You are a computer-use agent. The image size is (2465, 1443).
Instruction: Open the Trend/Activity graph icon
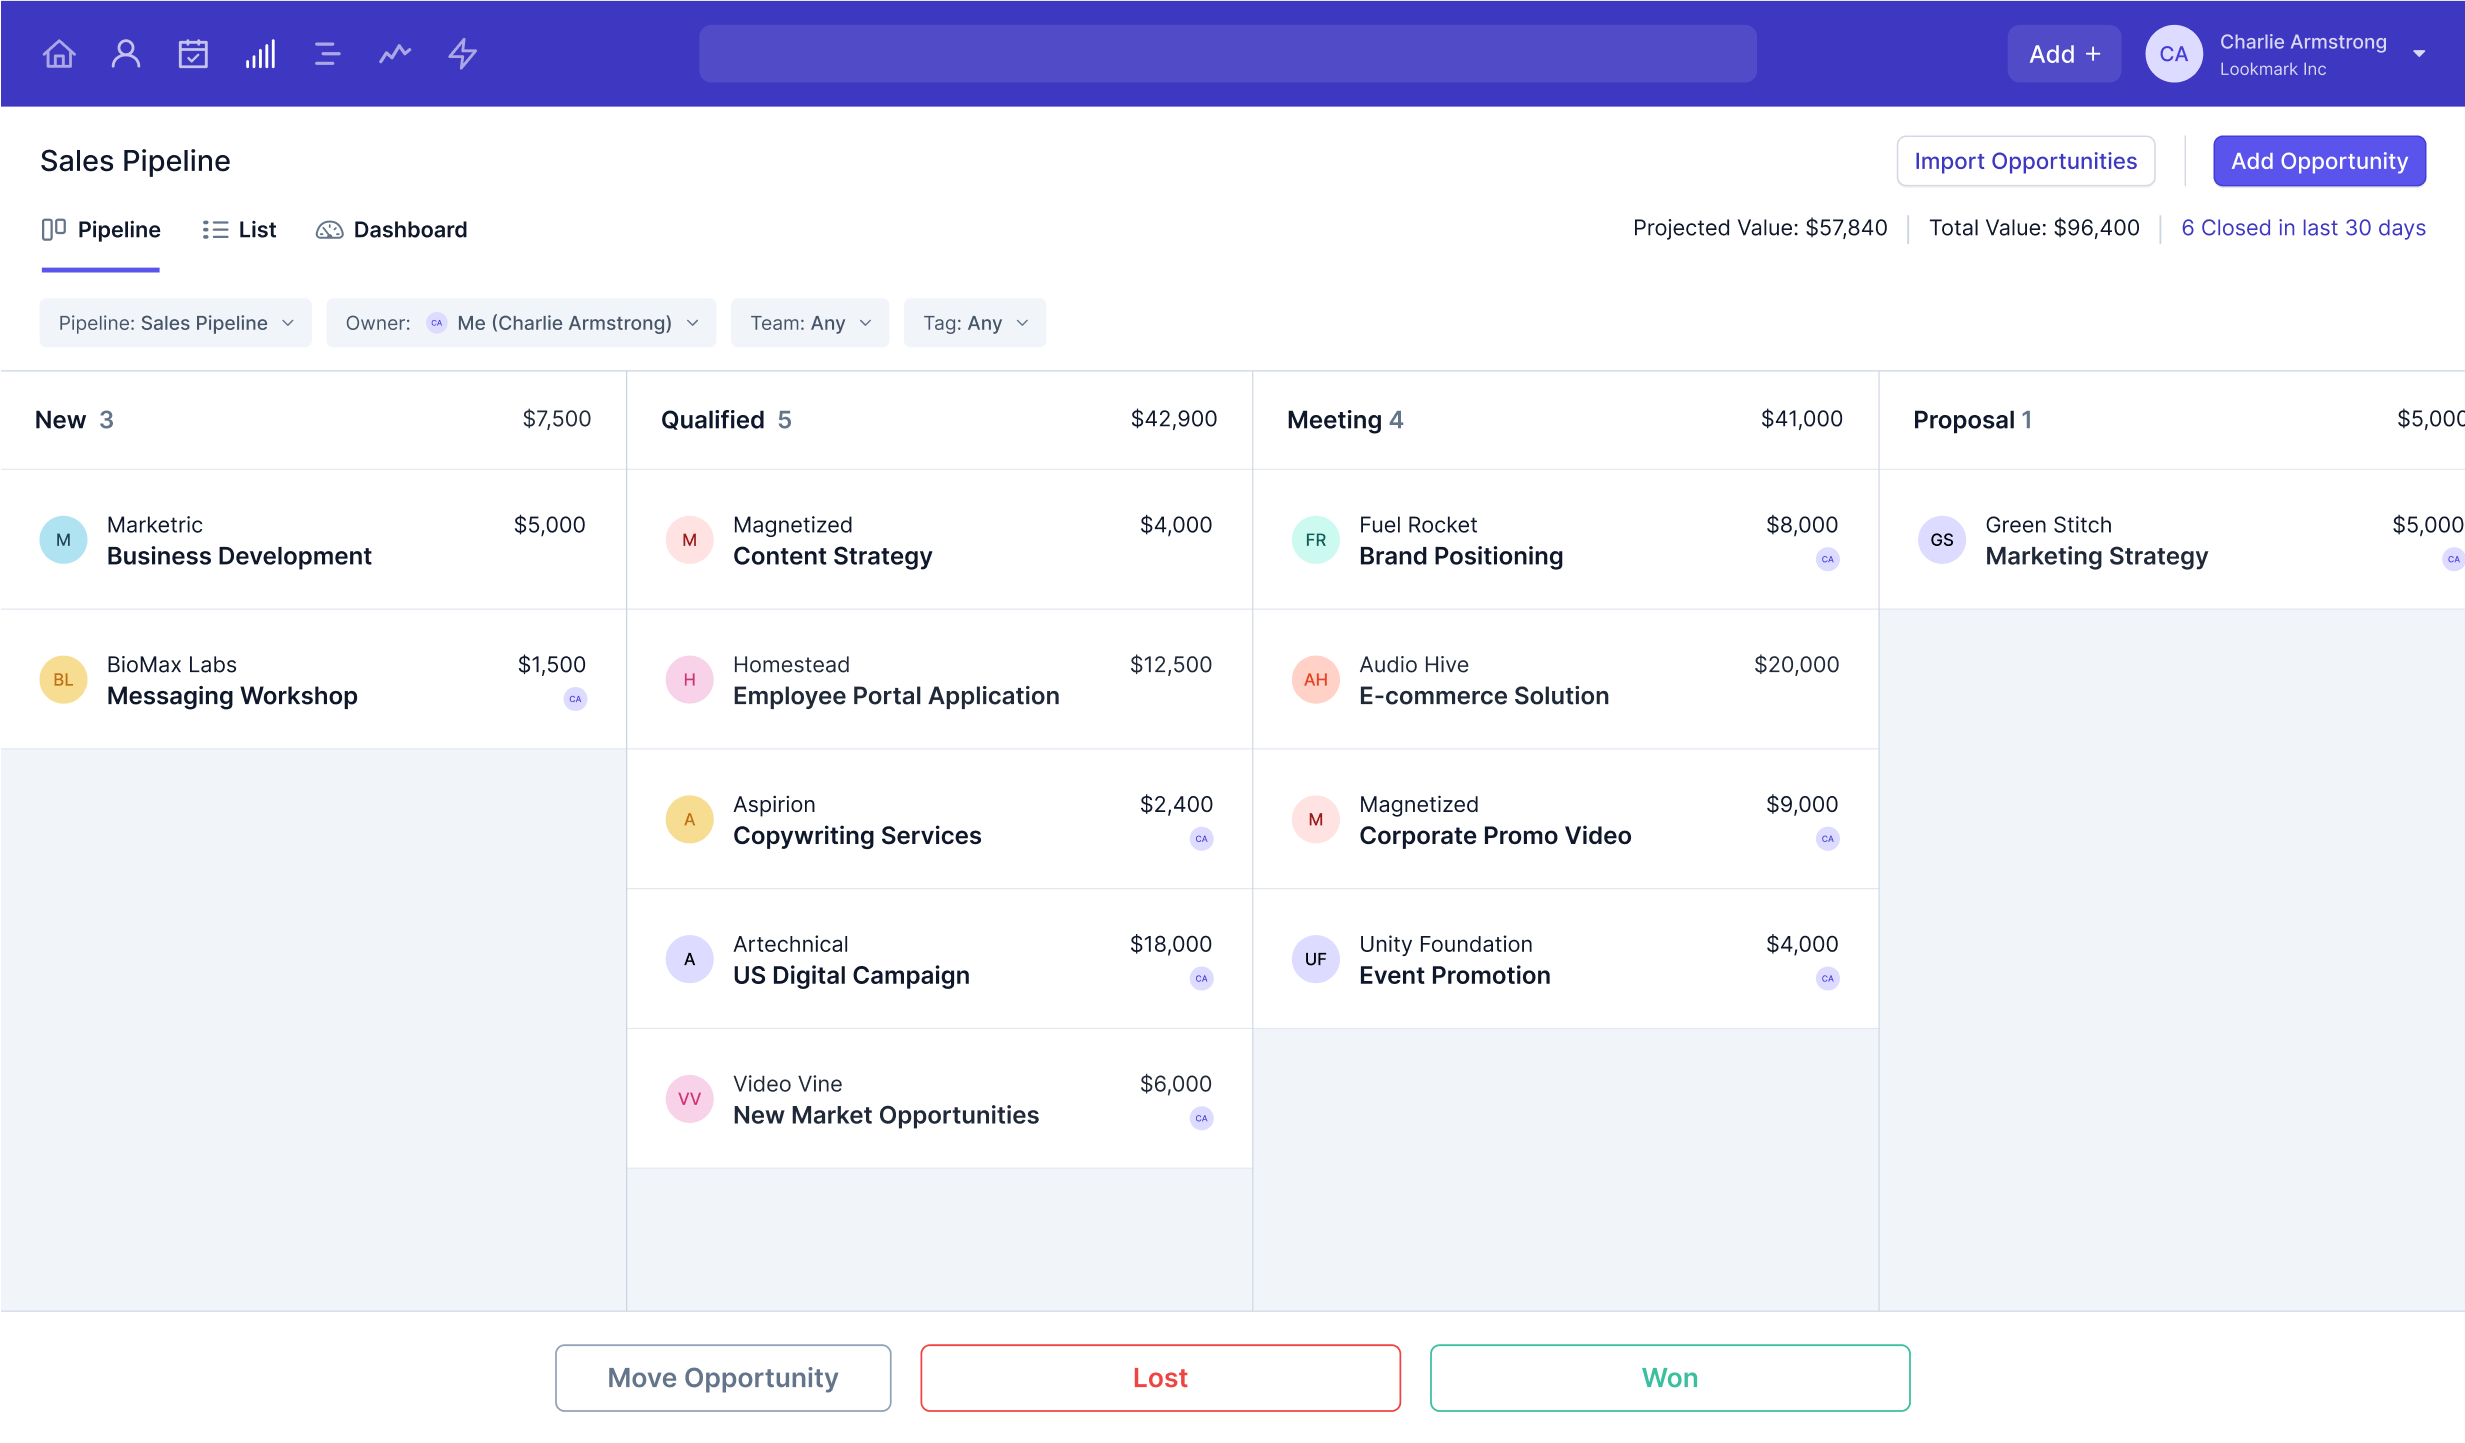point(395,52)
